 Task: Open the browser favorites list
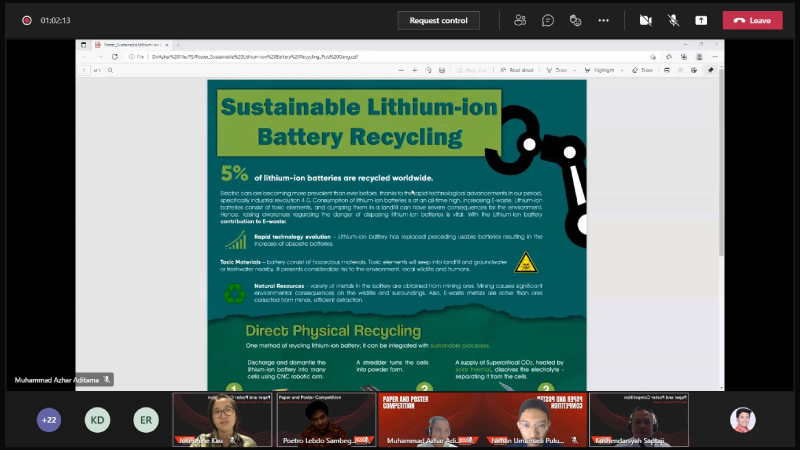pyautogui.click(x=669, y=57)
